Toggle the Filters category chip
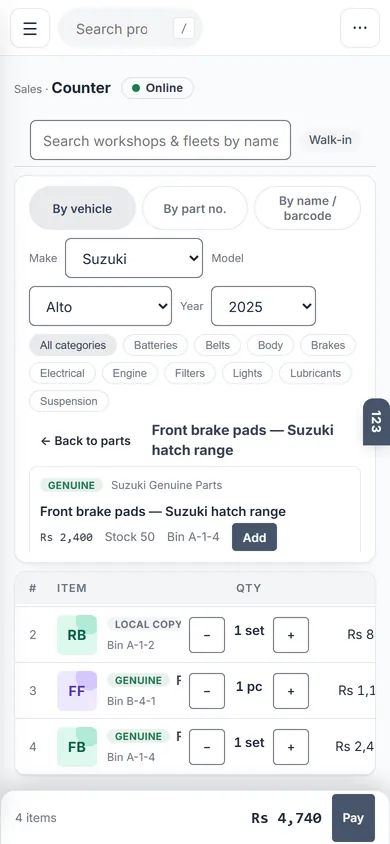Screen dimensions: 390x844 [x=190, y=373]
